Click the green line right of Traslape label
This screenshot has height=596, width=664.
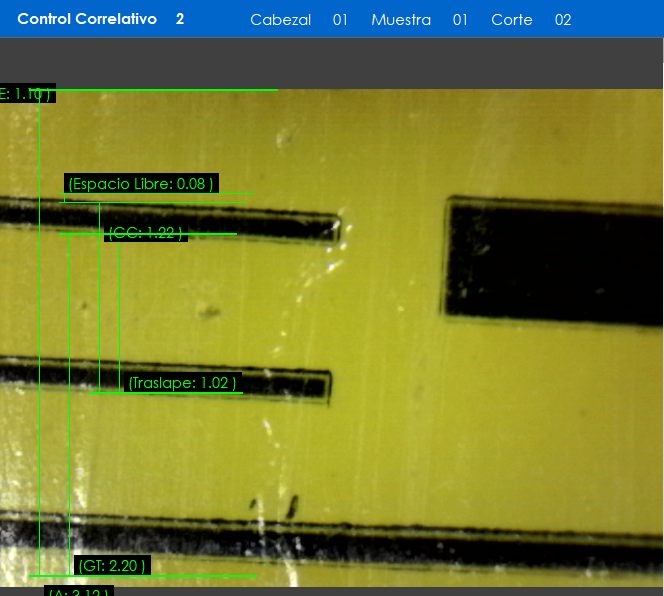coord(241,392)
